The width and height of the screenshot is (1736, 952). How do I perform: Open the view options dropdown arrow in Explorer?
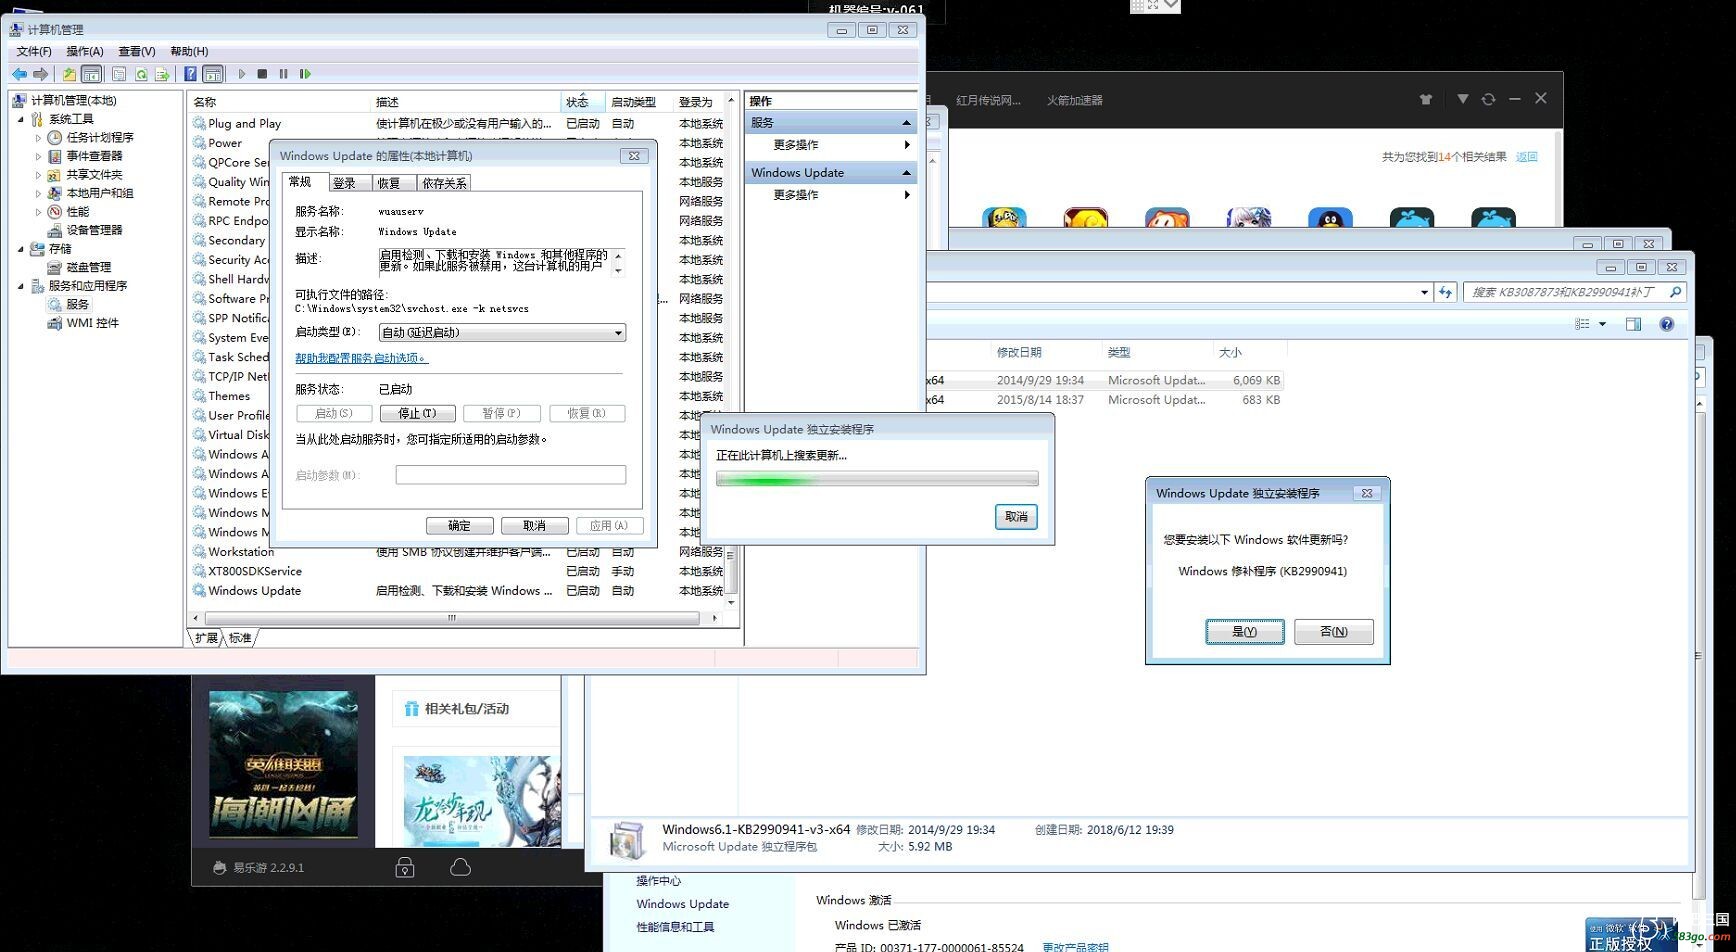(x=1602, y=324)
